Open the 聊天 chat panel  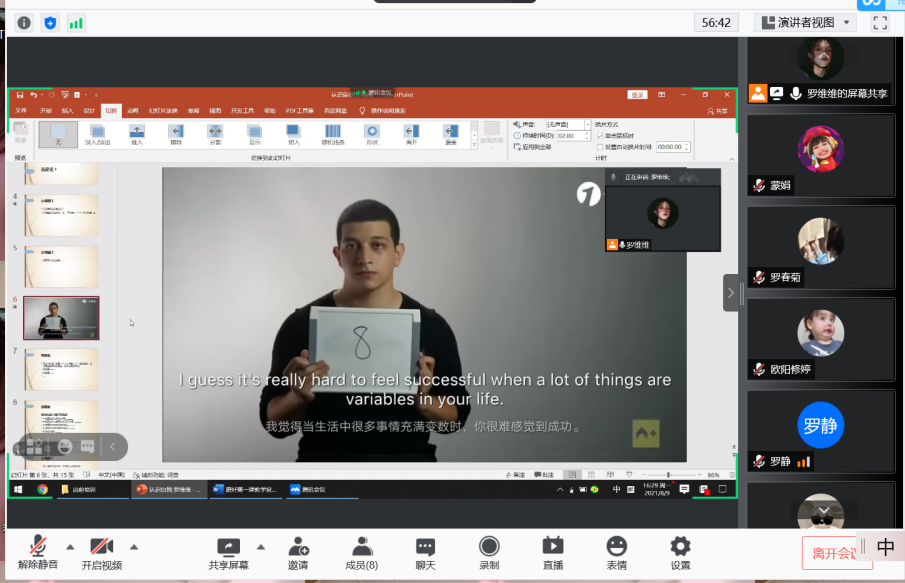[x=425, y=553]
